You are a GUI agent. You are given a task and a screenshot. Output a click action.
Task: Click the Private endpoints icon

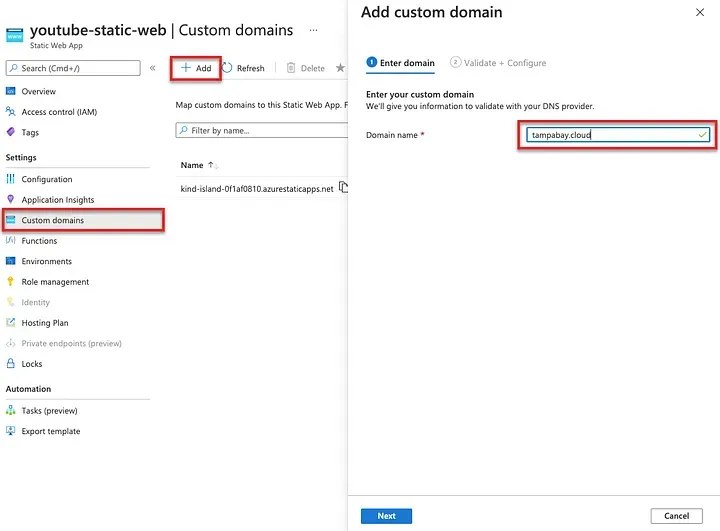tap(11, 343)
